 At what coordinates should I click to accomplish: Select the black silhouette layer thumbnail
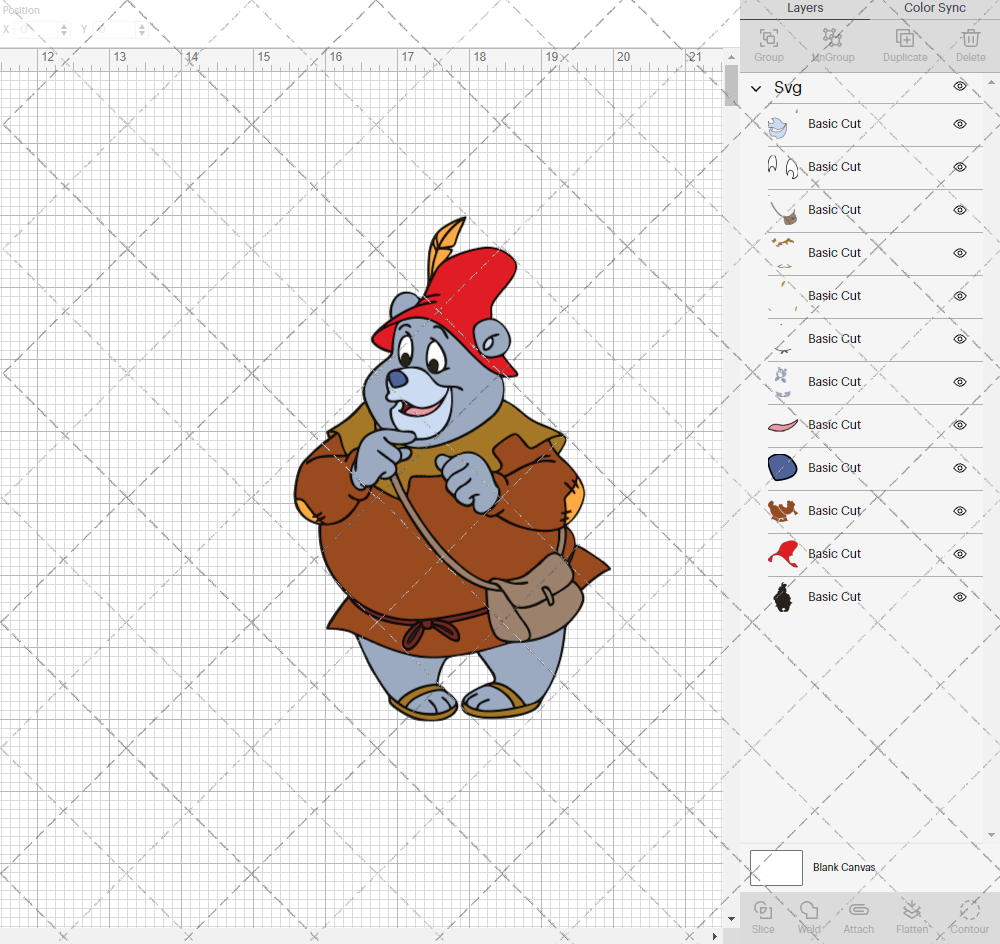783,597
